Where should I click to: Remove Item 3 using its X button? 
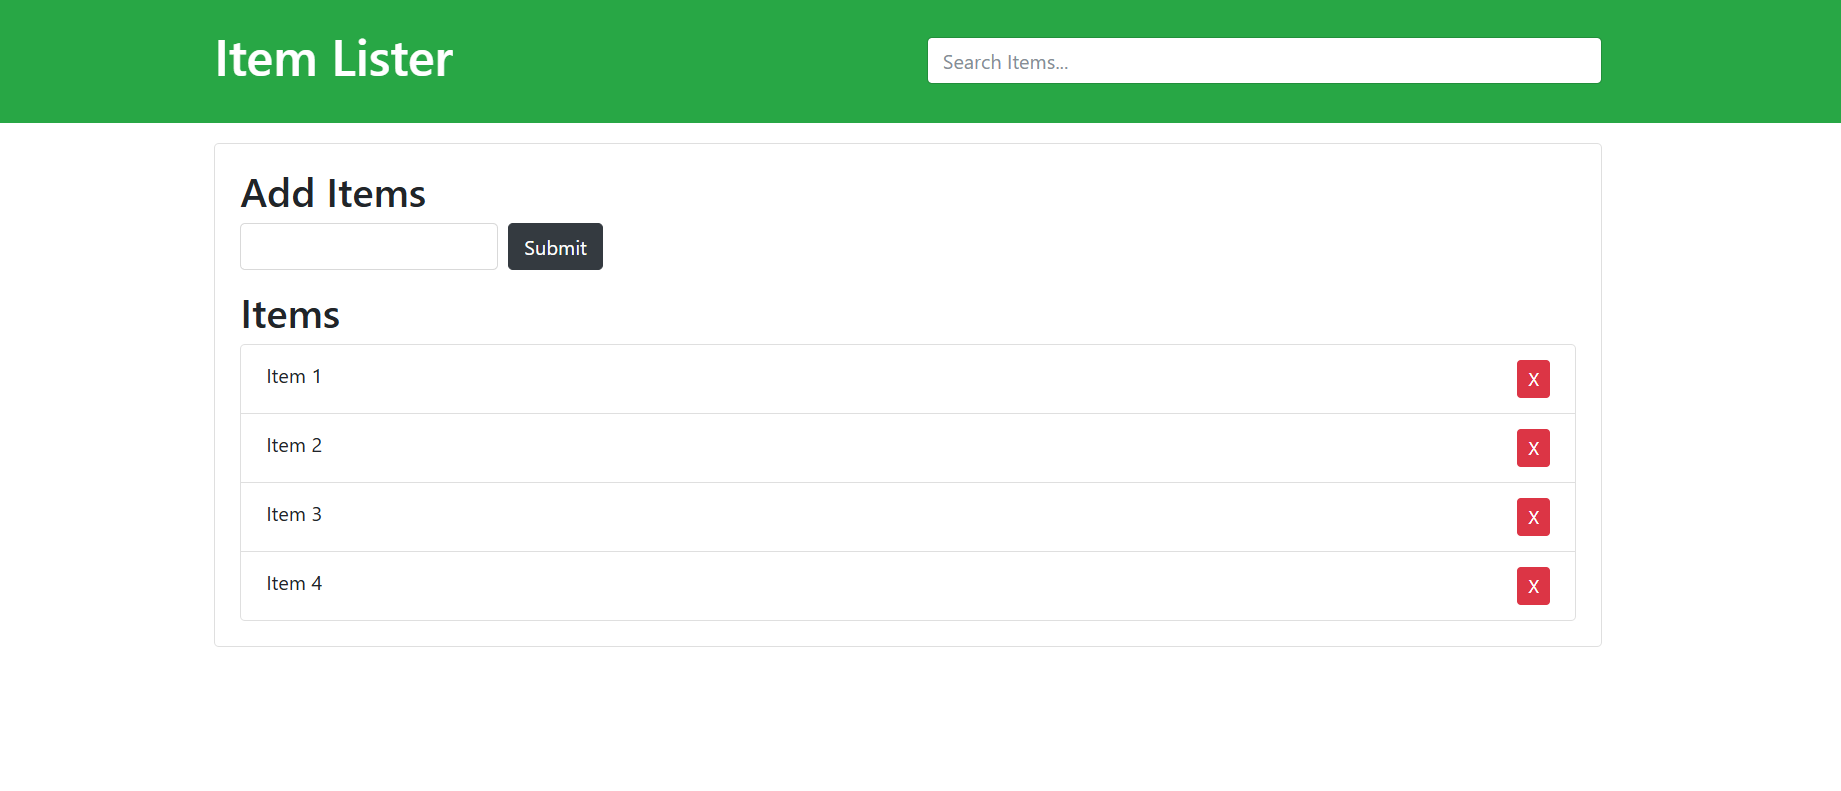pyautogui.click(x=1533, y=517)
